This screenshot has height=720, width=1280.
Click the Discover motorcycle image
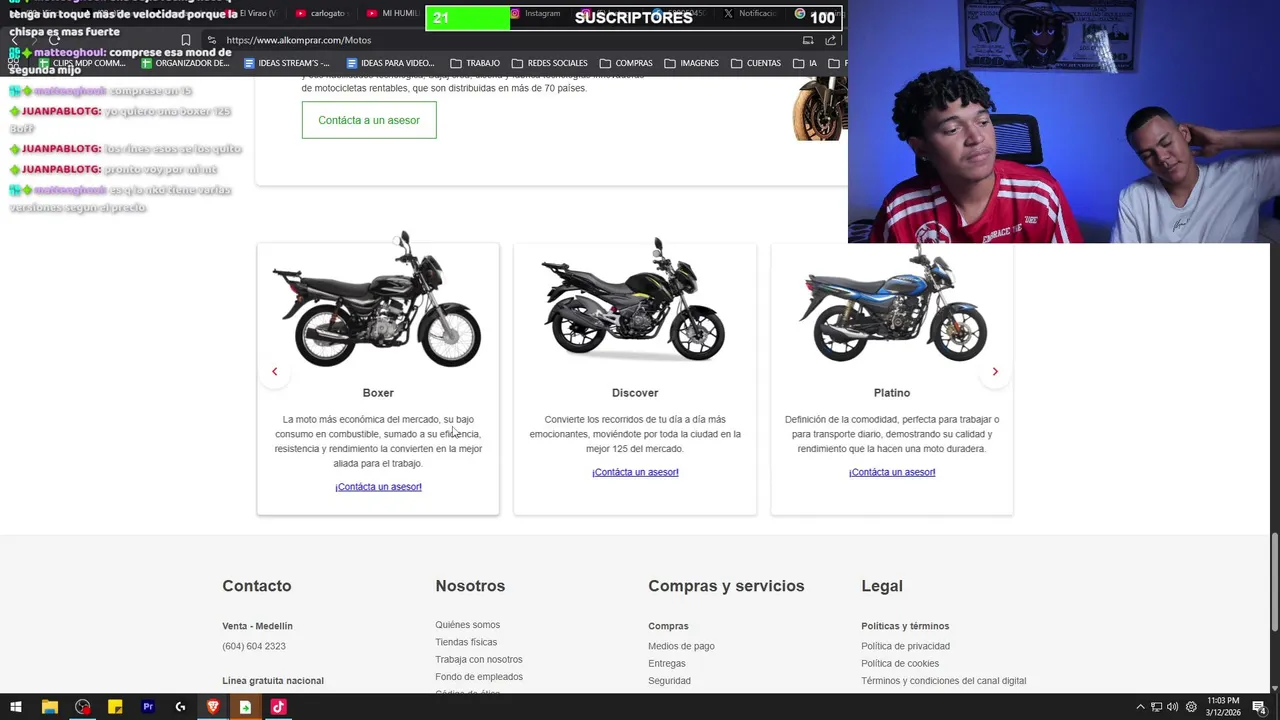click(634, 300)
